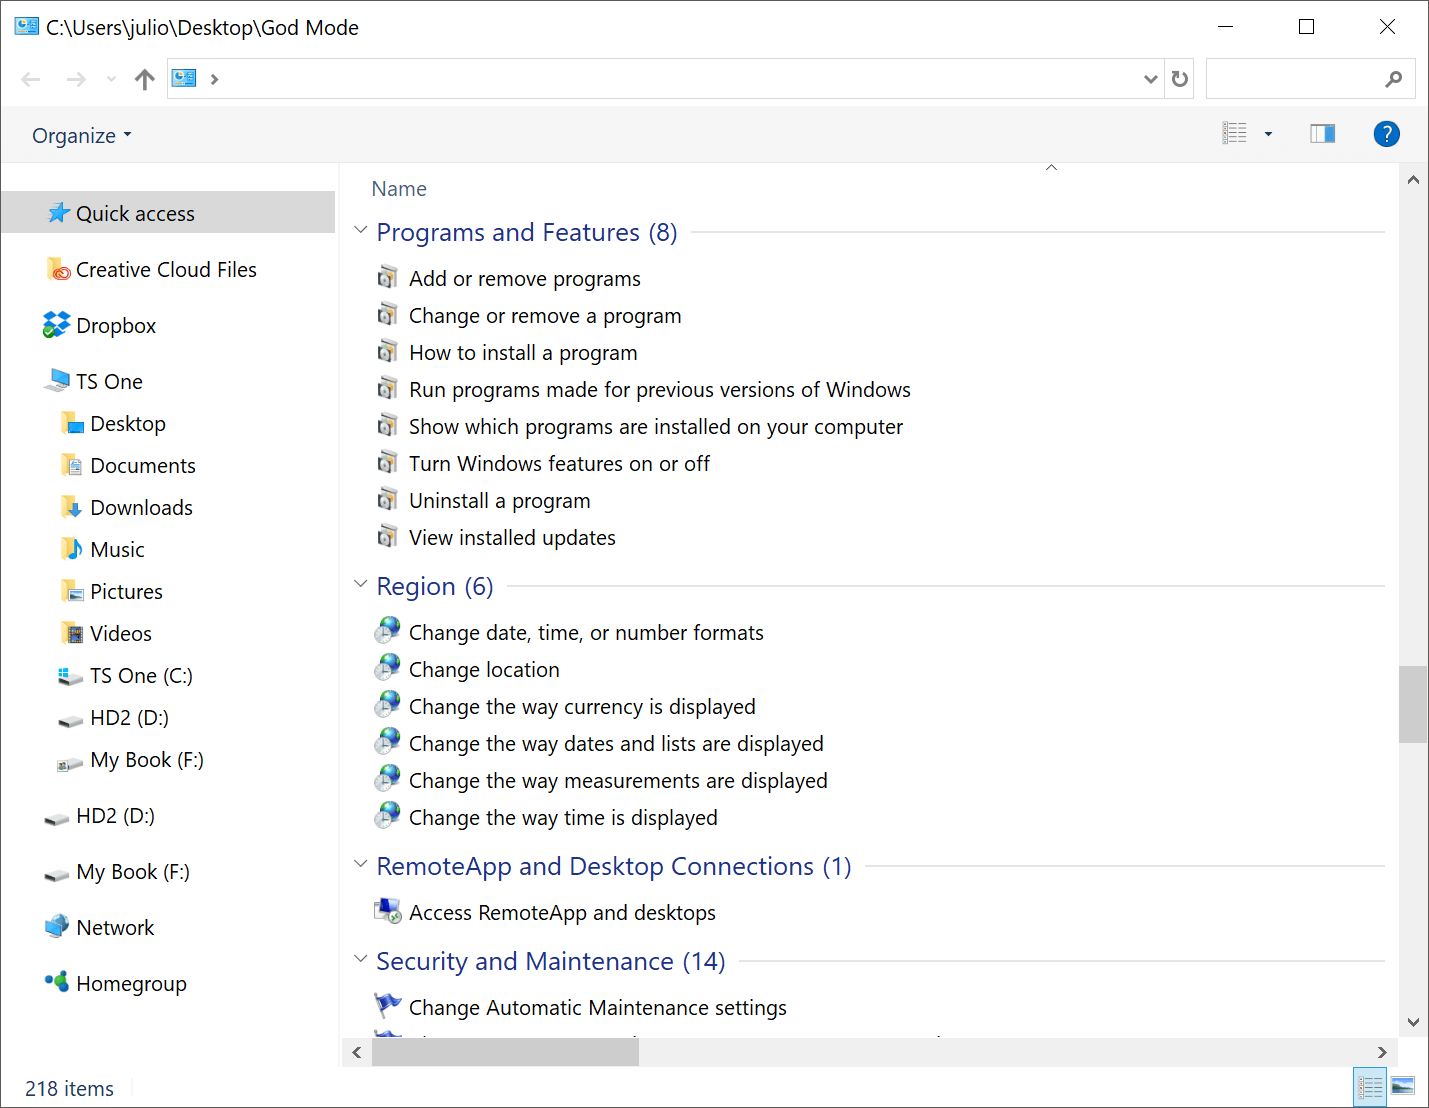
Task: Switch to details view in status bar
Action: pos(1370,1087)
